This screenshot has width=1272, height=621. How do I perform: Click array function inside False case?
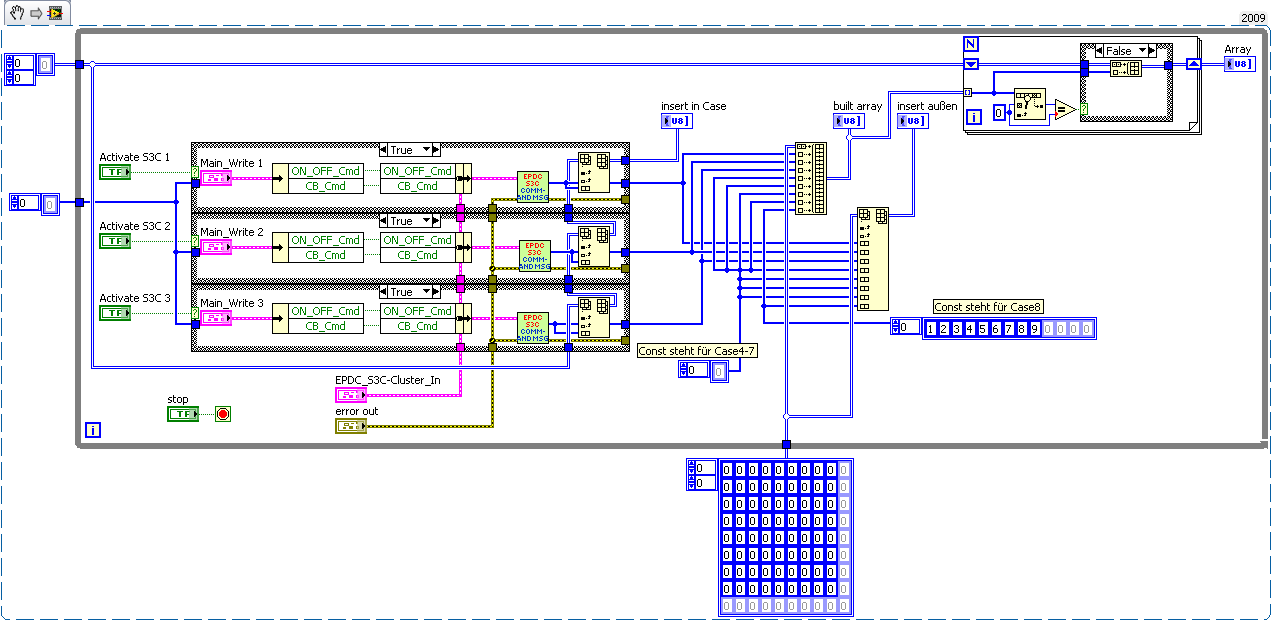(x=1125, y=69)
